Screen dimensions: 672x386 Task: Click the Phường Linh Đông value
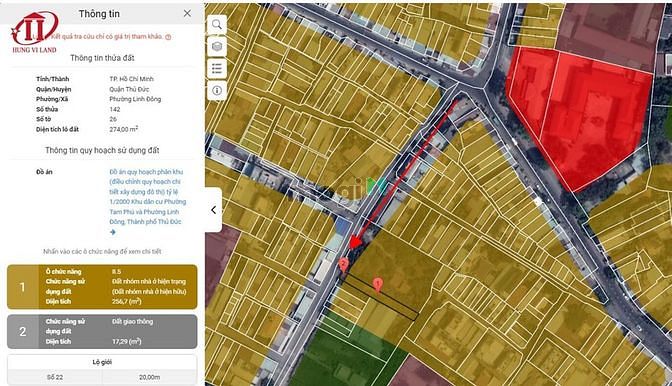[x=135, y=99]
